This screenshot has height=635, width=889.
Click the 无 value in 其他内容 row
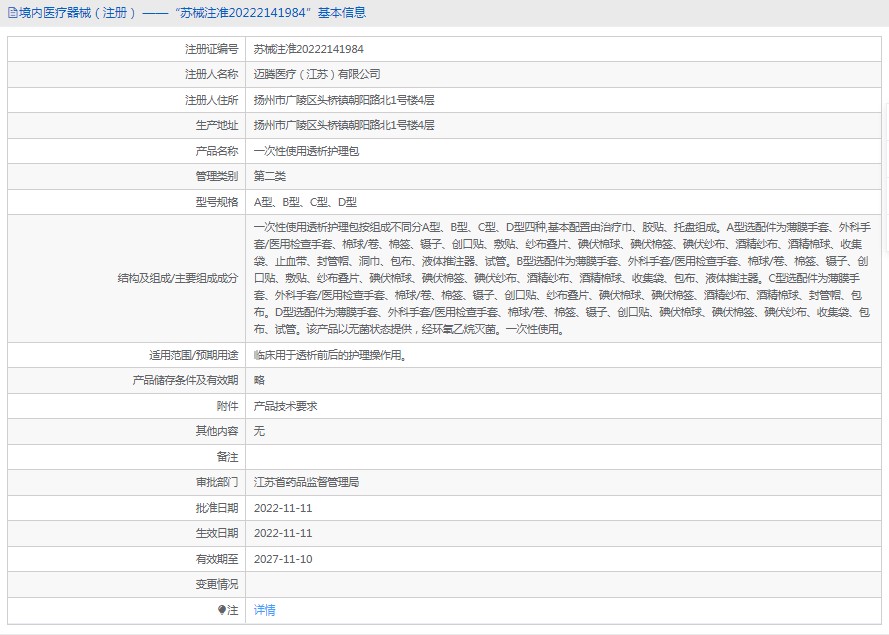pyautogui.click(x=259, y=431)
